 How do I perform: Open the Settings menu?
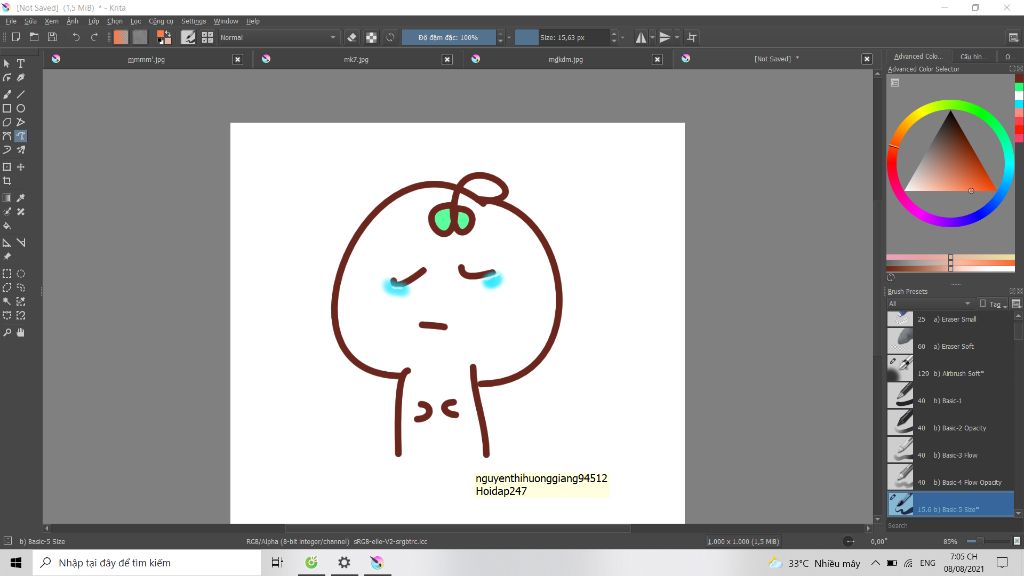(x=193, y=21)
